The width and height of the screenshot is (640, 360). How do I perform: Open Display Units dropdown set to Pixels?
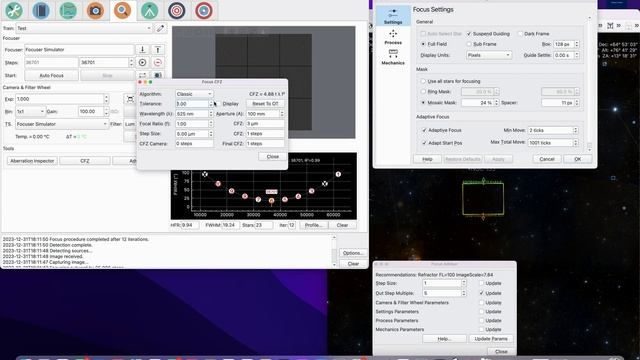click(x=489, y=55)
